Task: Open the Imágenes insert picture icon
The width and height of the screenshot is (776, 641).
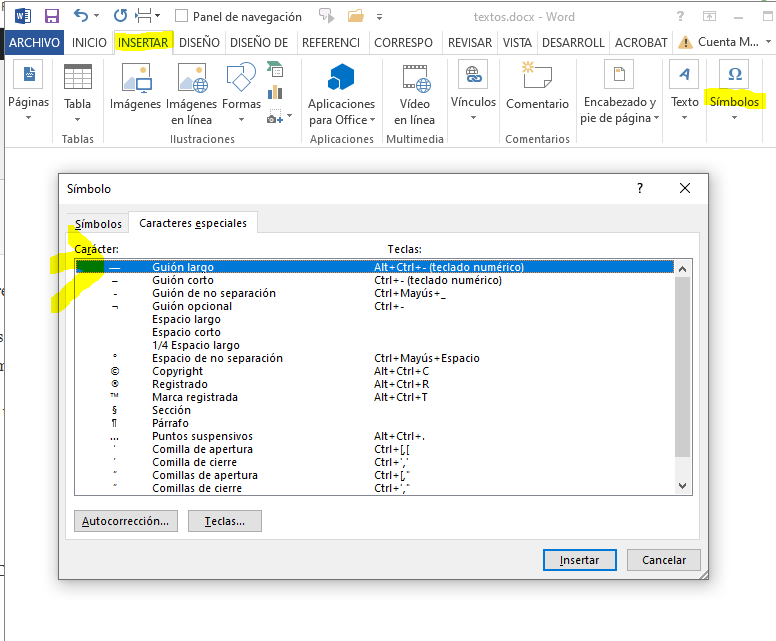Action: pyautogui.click(x=135, y=80)
